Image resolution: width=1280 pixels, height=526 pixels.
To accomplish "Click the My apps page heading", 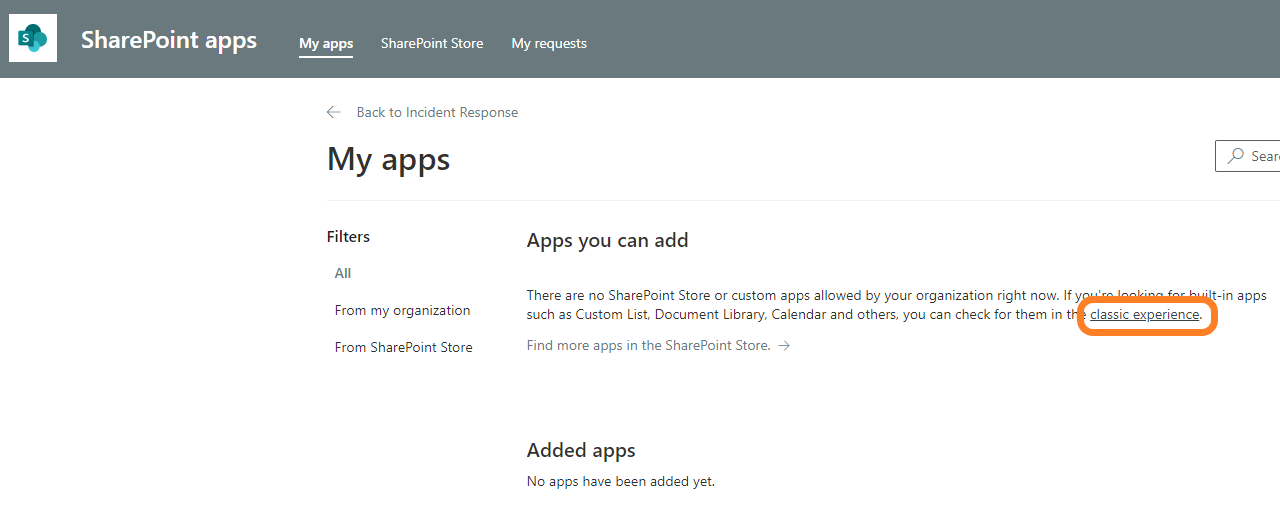I will coord(389,159).
